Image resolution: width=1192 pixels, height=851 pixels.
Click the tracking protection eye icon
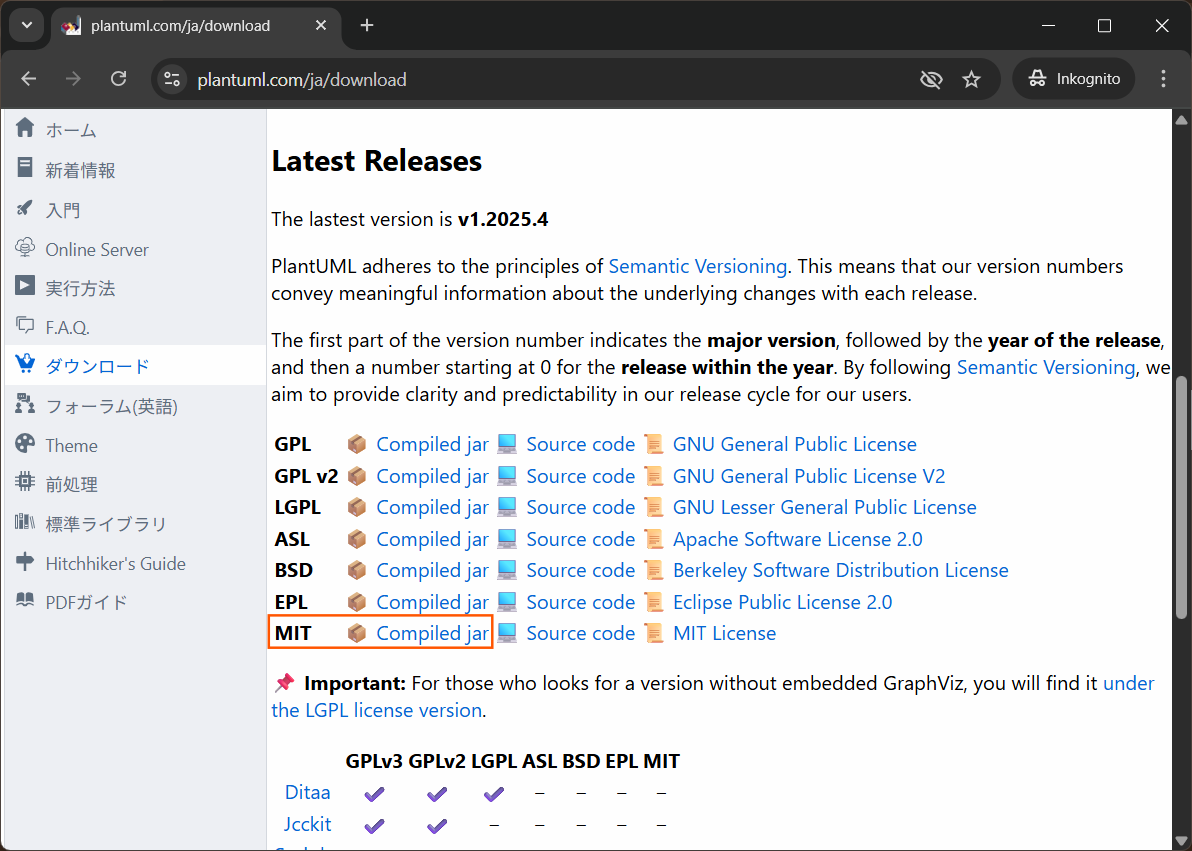coord(931,79)
